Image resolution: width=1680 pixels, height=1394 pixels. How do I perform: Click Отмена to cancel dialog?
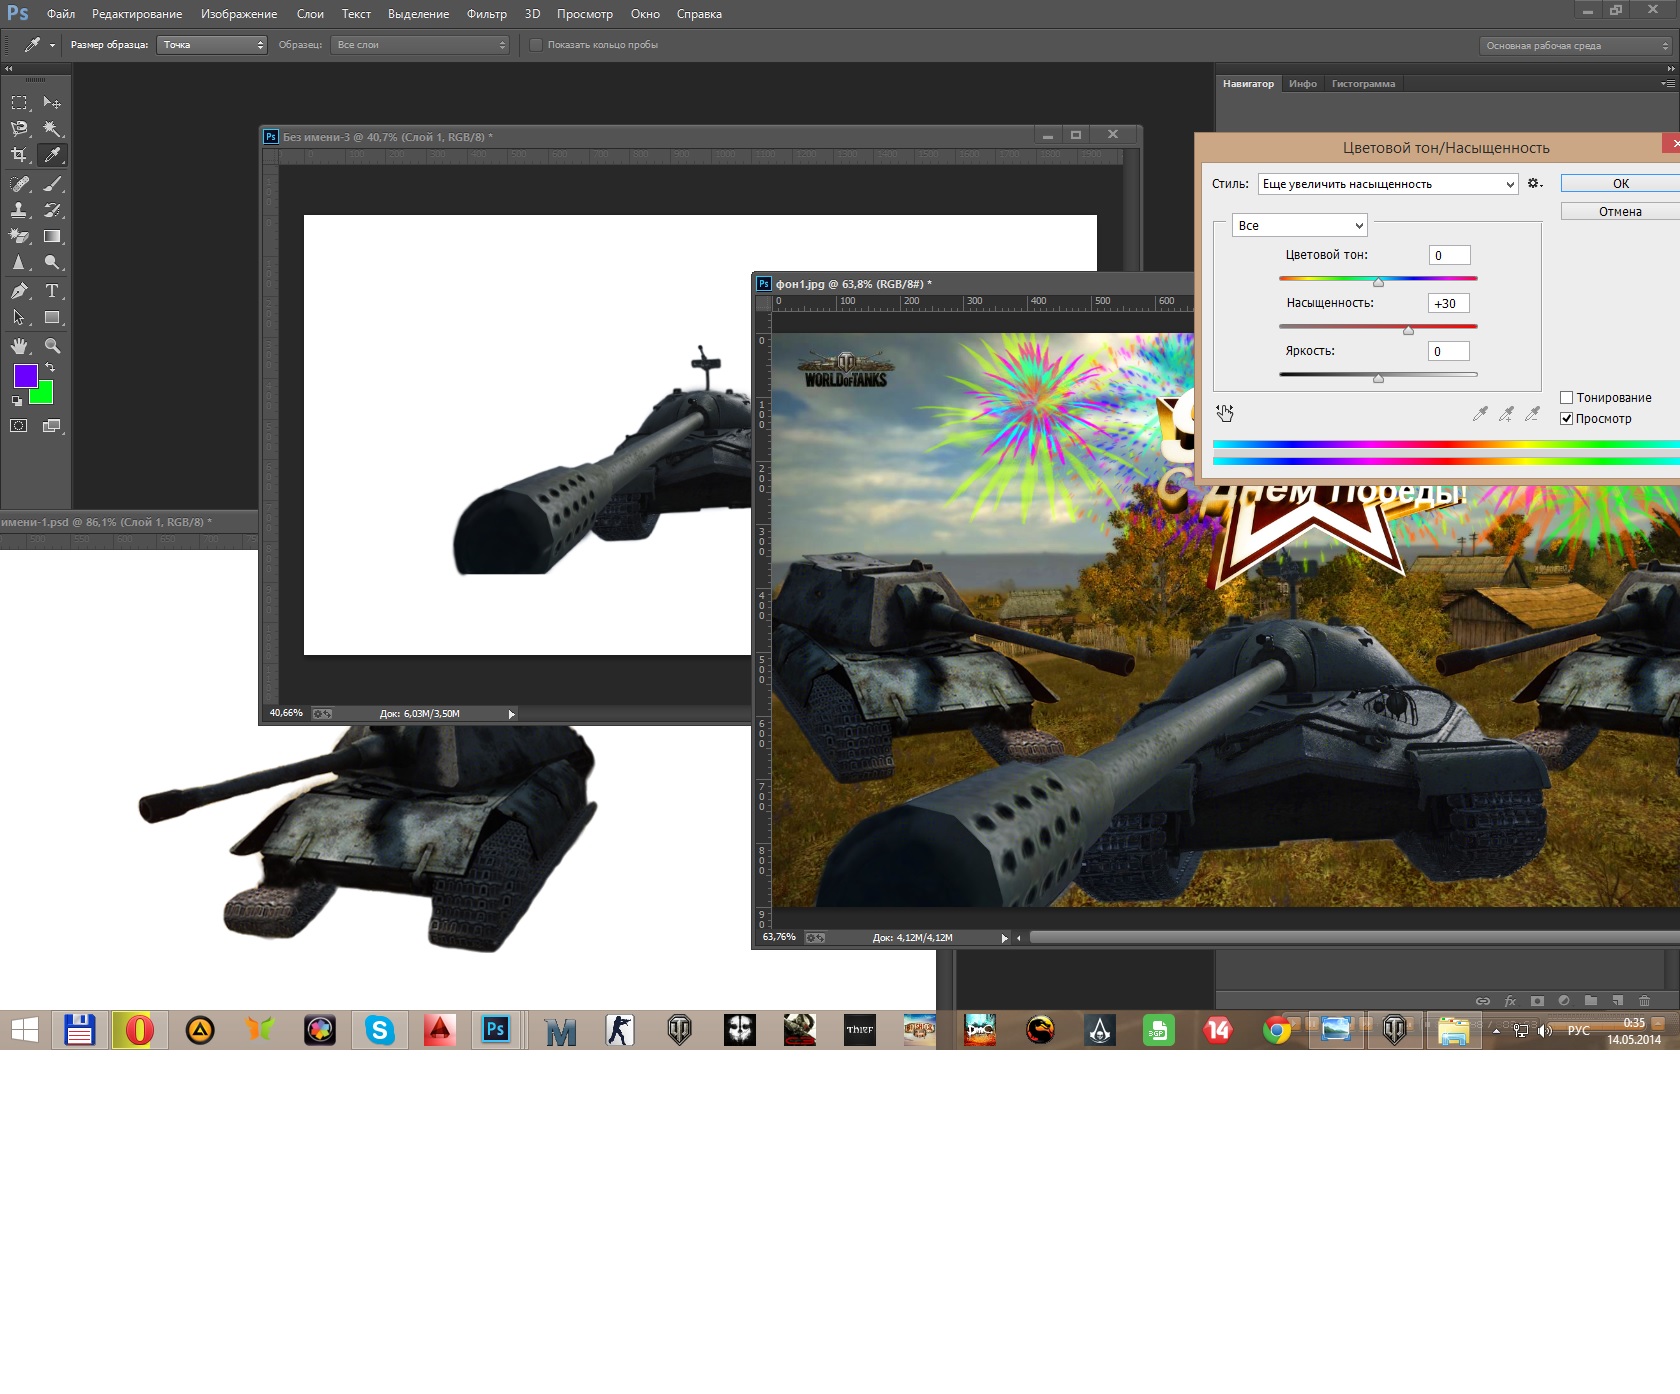[x=1620, y=212]
